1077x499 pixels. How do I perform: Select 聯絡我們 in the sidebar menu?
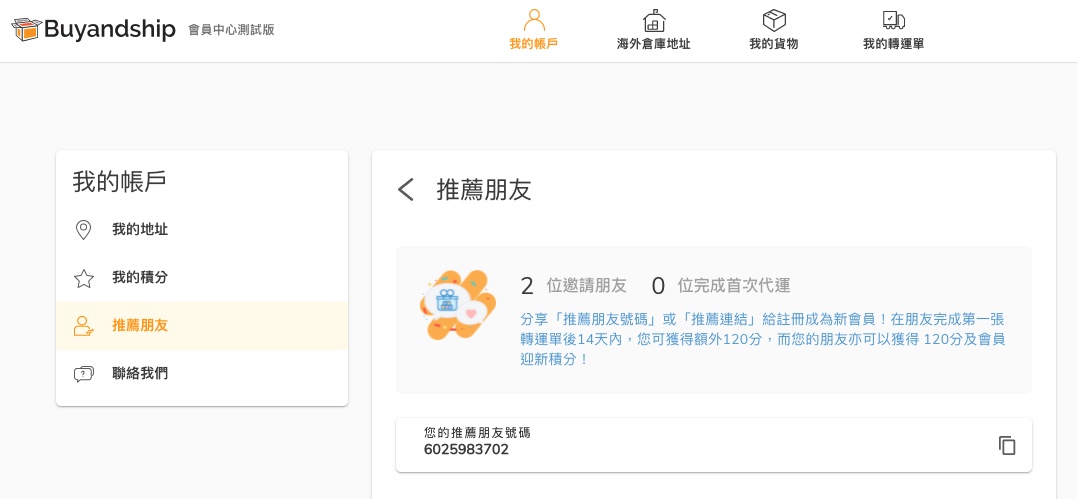tap(202, 374)
